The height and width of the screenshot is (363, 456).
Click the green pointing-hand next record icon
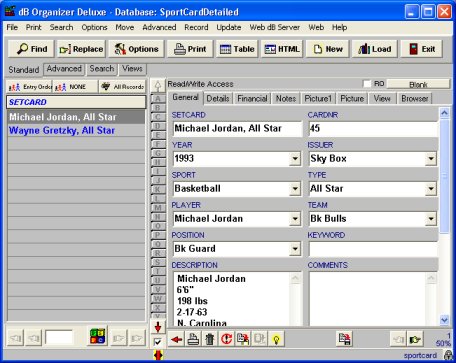click(x=415, y=339)
